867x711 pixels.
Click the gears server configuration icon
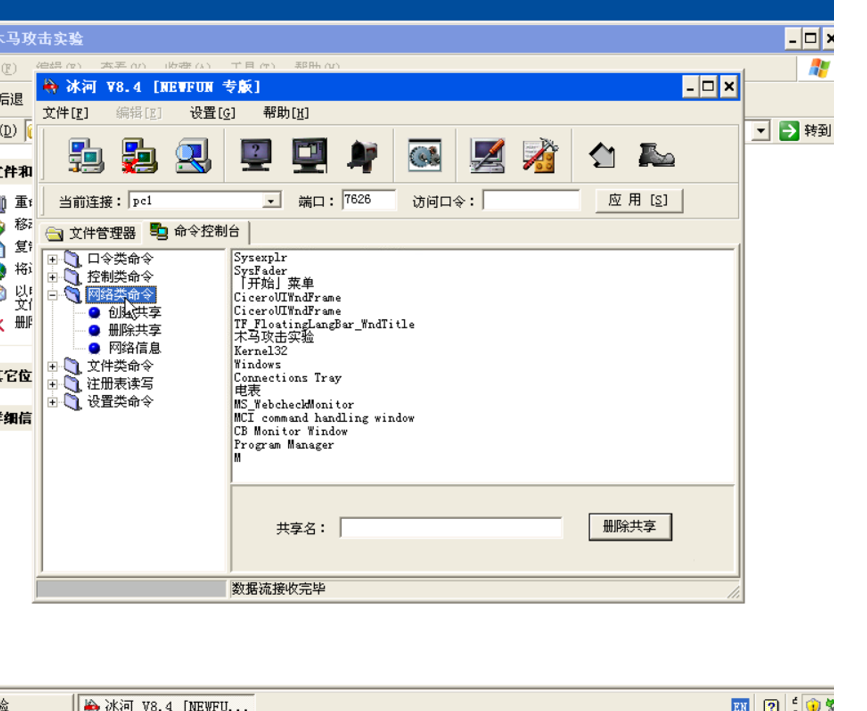(425, 155)
